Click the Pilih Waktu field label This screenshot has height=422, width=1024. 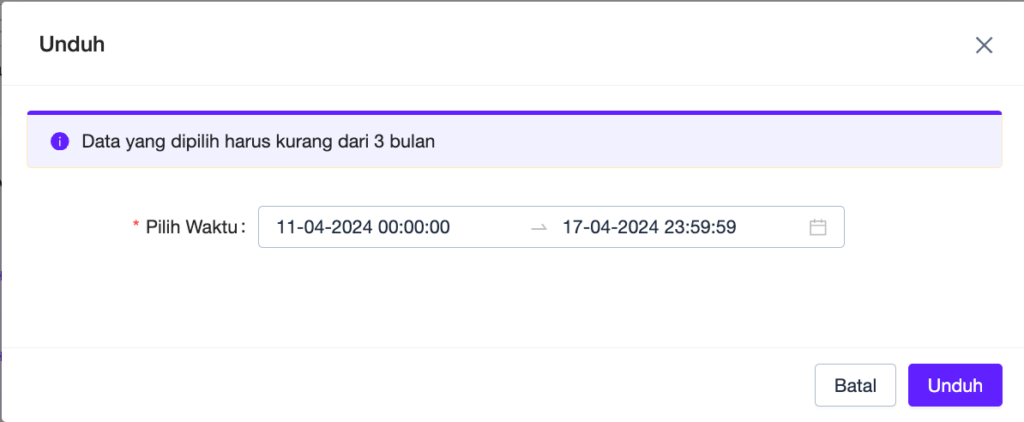coord(195,227)
